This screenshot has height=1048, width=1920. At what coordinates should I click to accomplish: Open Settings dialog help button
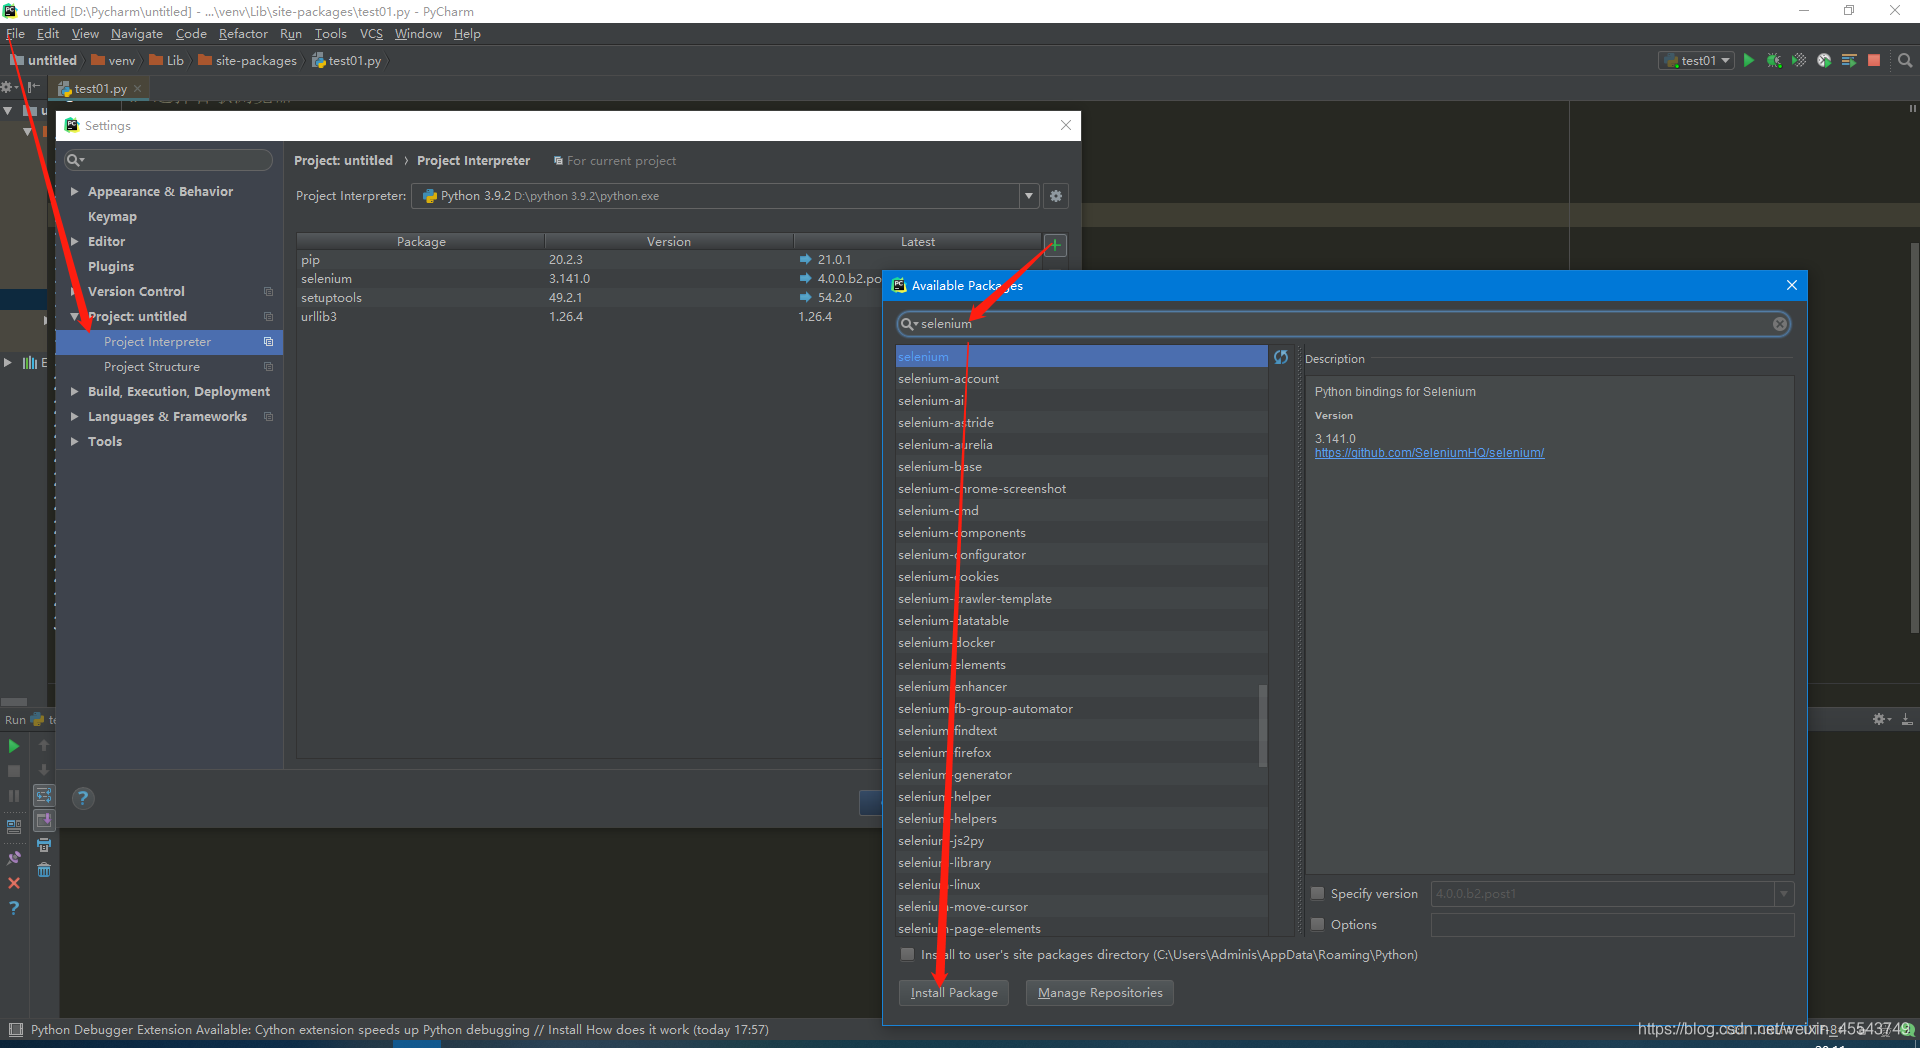pos(84,798)
